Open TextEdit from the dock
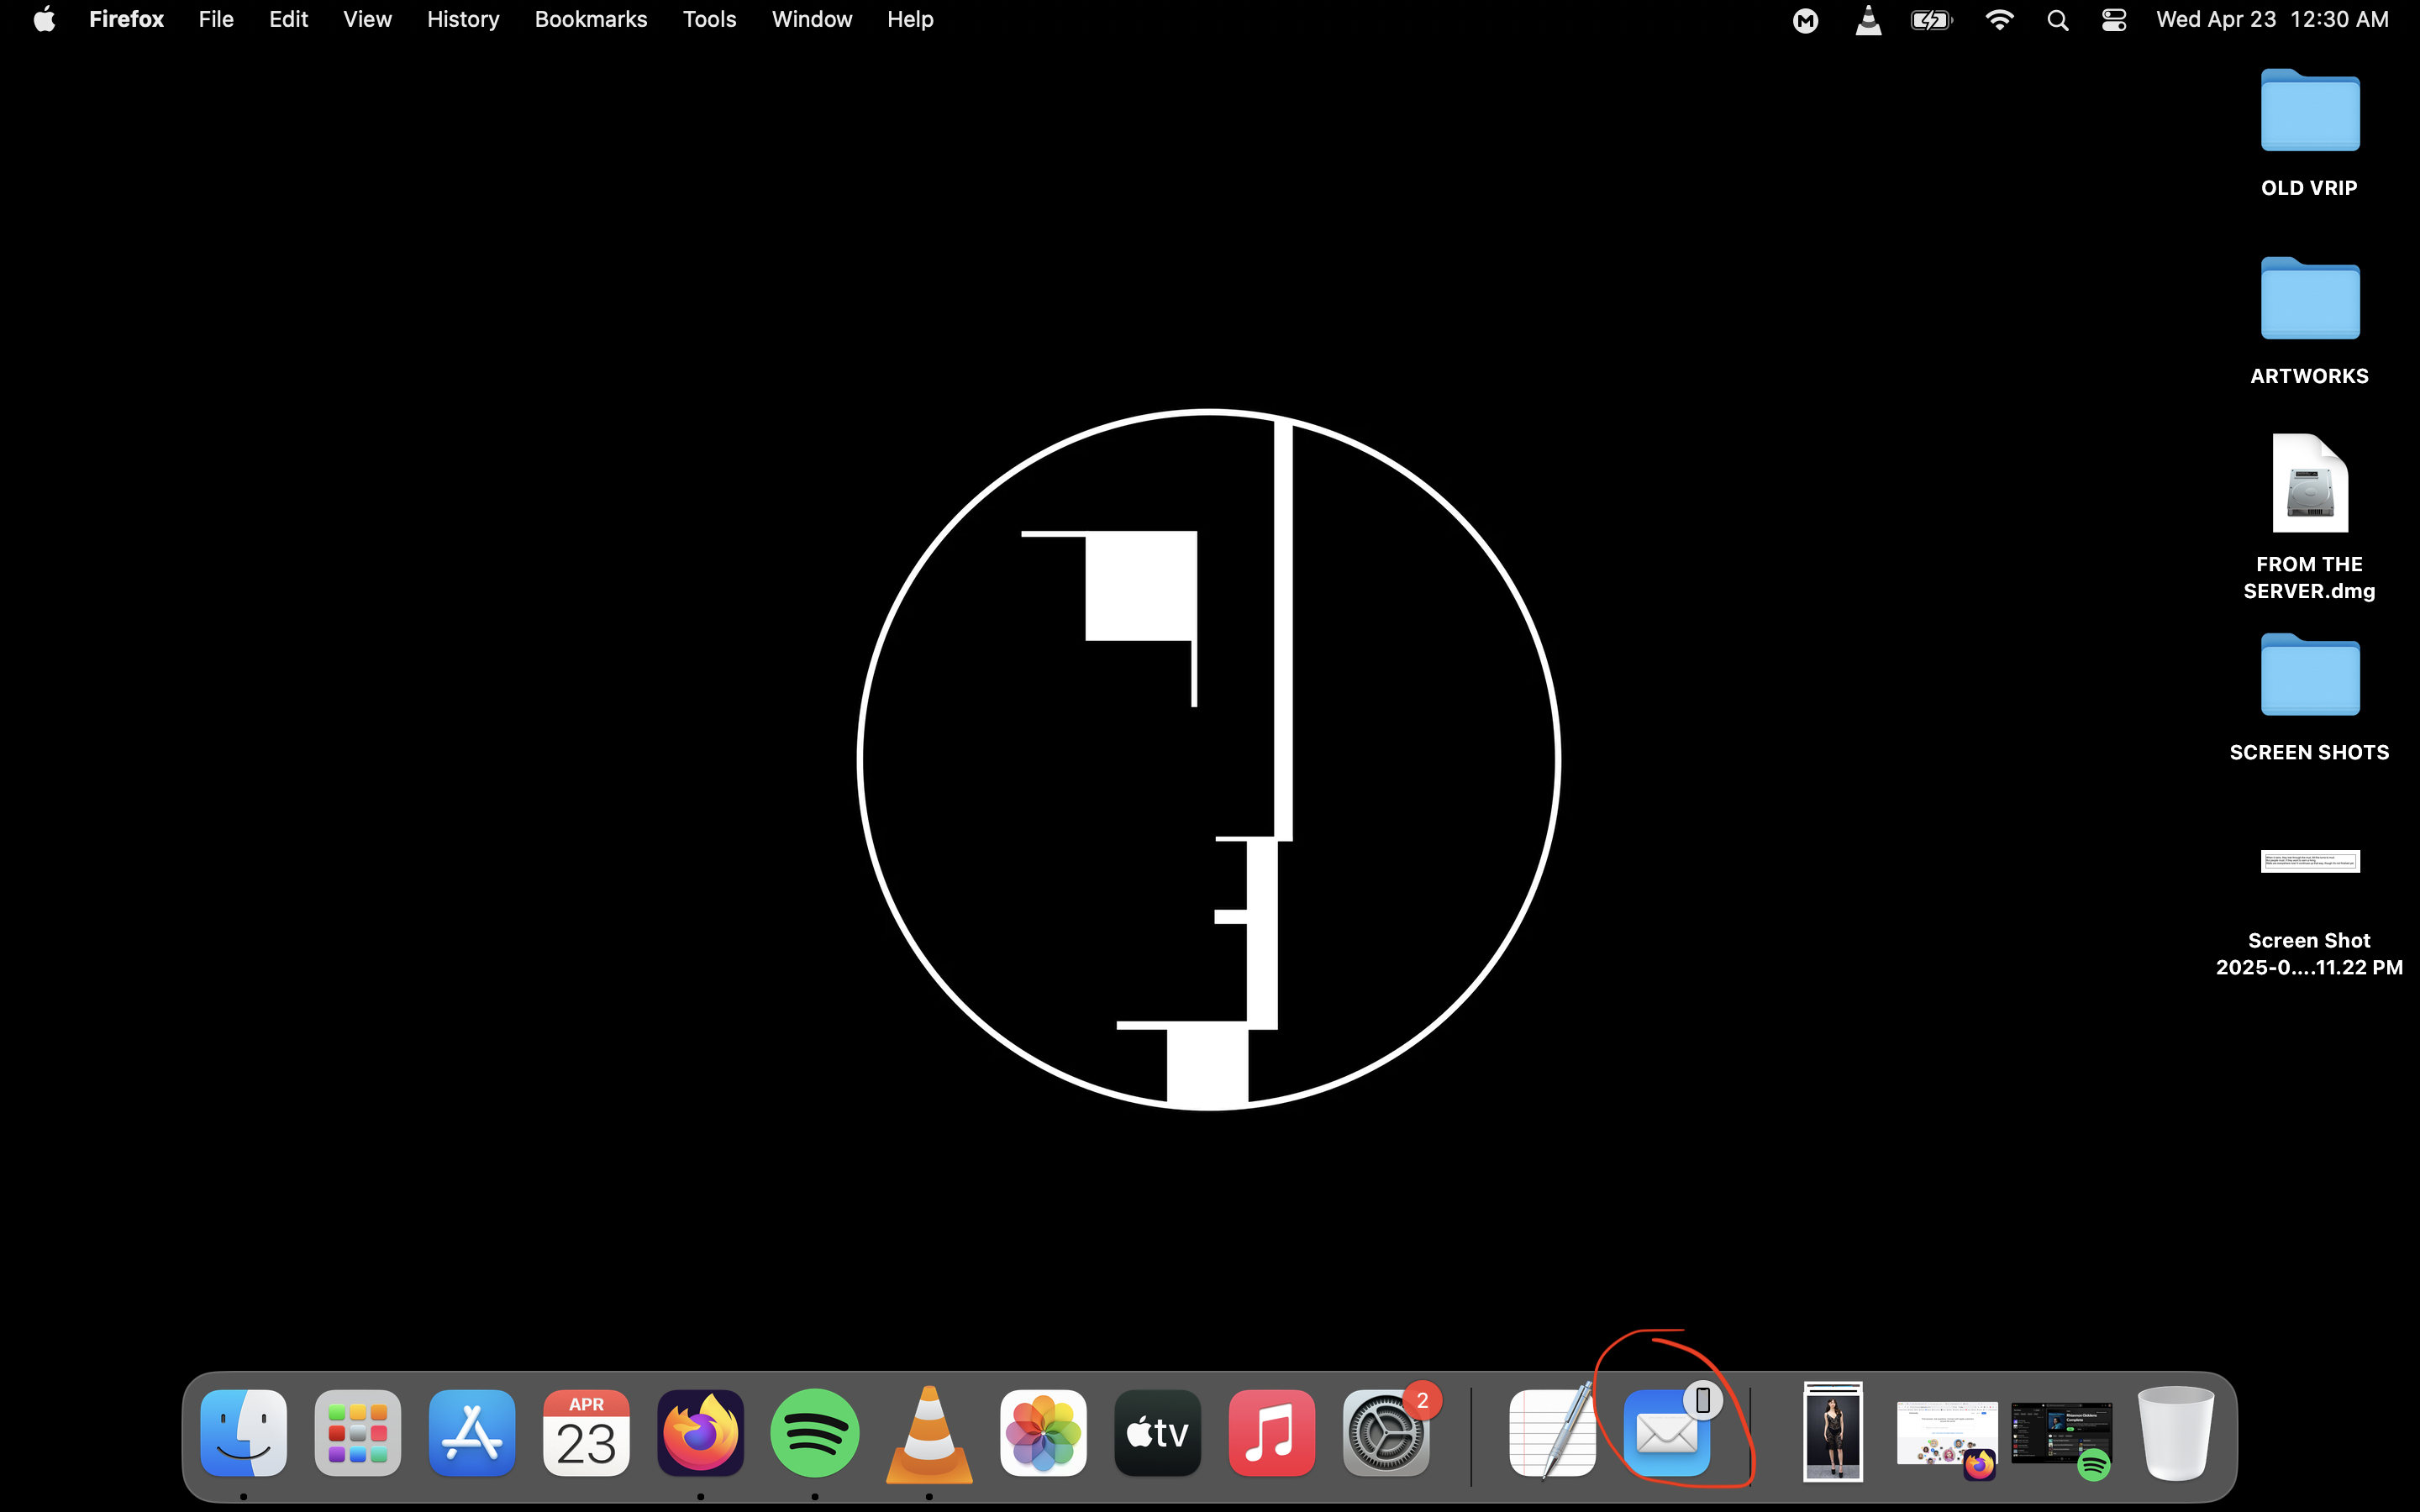The image size is (2420, 1512). coord(1551,1432)
